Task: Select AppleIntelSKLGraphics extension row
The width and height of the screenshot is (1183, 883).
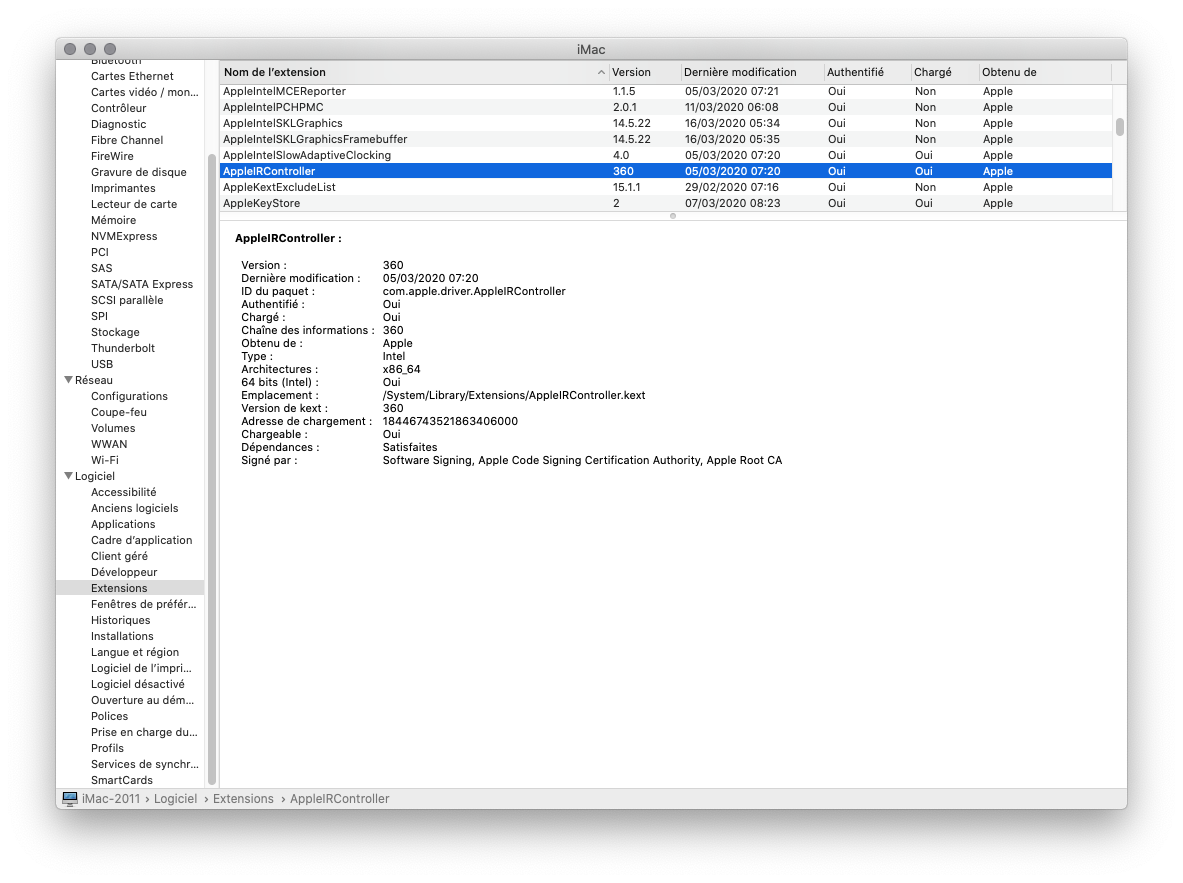Action: click(x=665, y=123)
